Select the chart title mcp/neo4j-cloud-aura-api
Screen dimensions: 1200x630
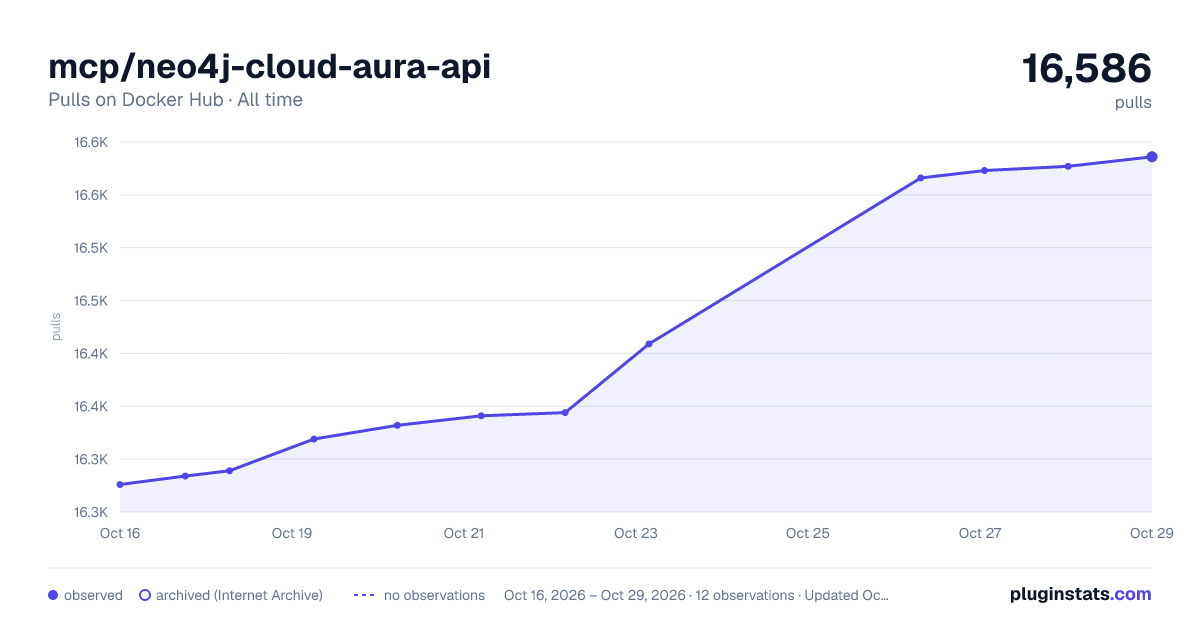coord(269,67)
